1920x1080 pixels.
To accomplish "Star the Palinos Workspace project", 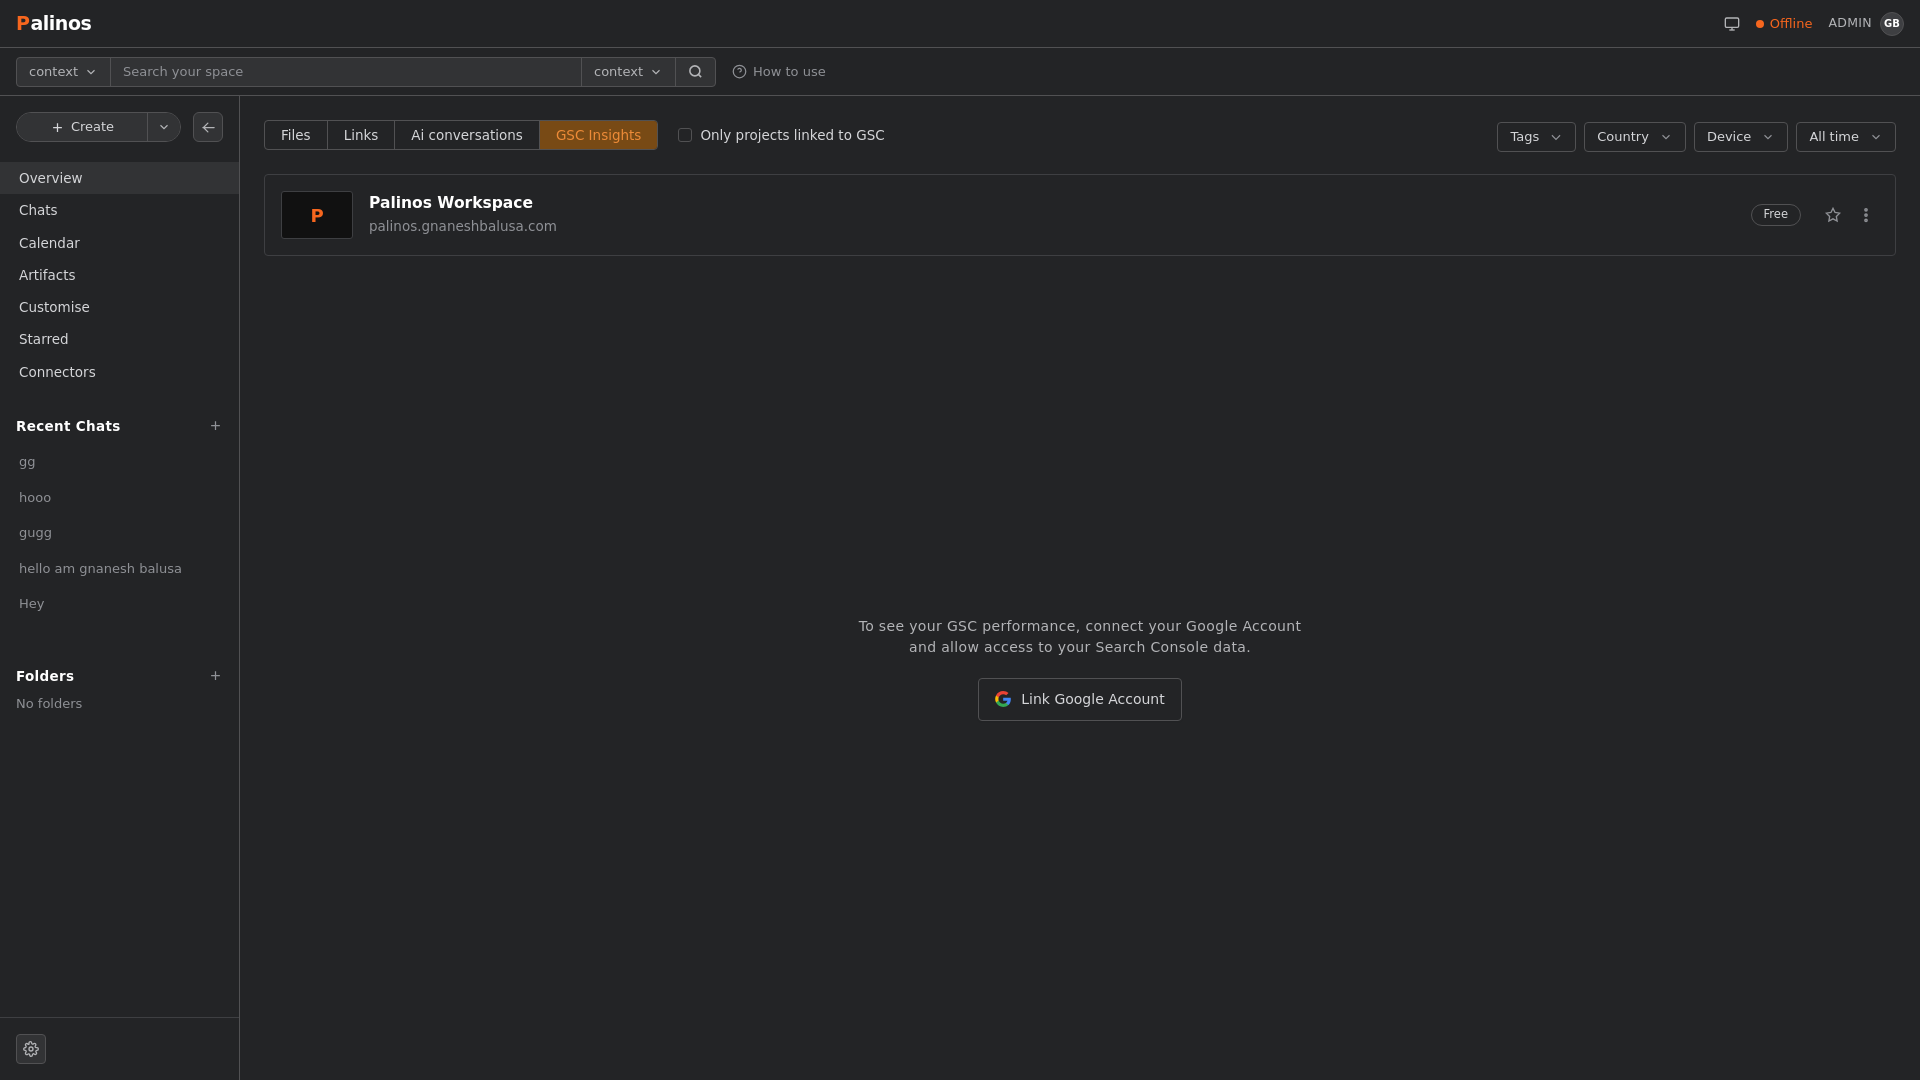I will 1832,215.
